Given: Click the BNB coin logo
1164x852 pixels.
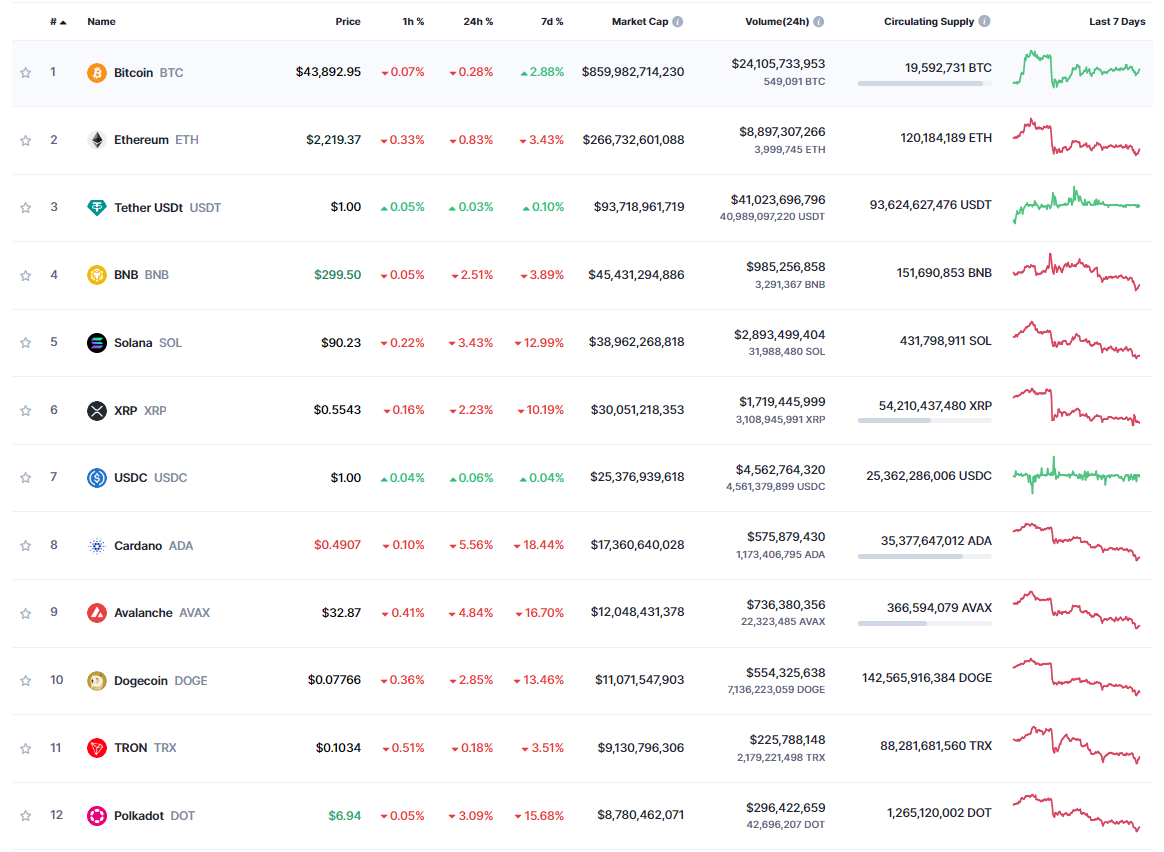Looking at the screenshot, I should [x=97, y=275].
